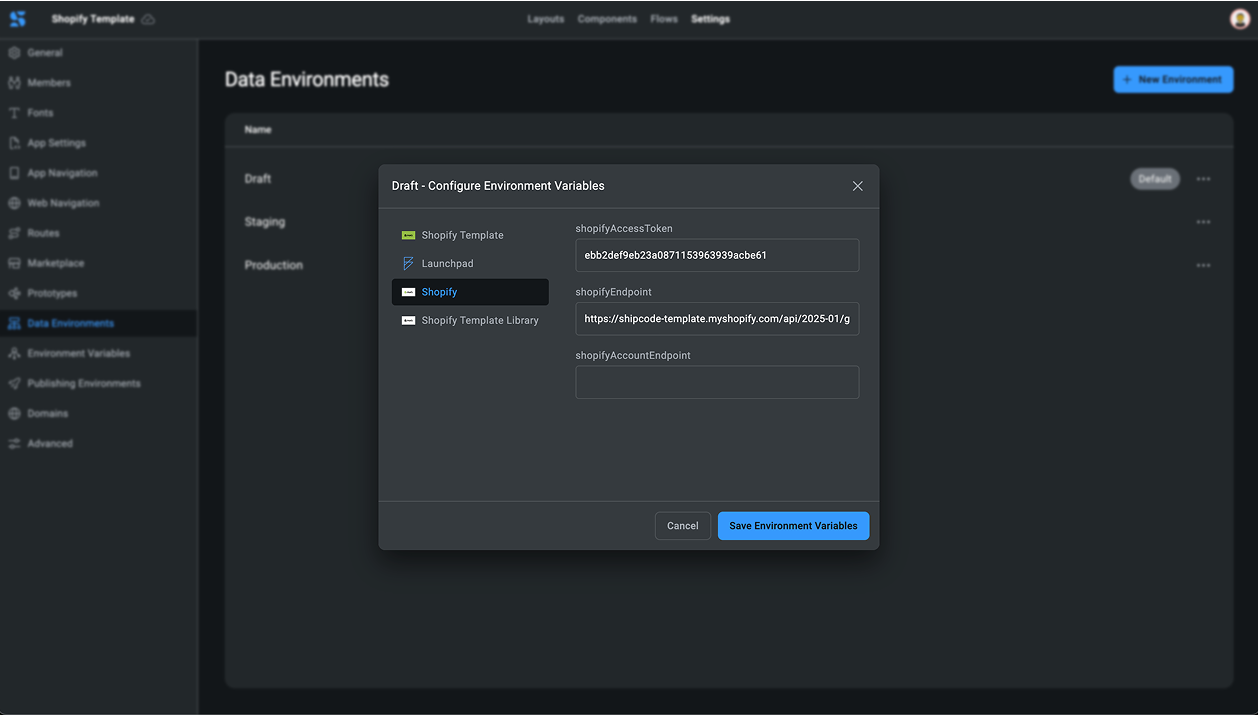Switch to the Settings tab
Image resolution: width=1258 pixels, height=715 pixels.
tap(710, 19)
